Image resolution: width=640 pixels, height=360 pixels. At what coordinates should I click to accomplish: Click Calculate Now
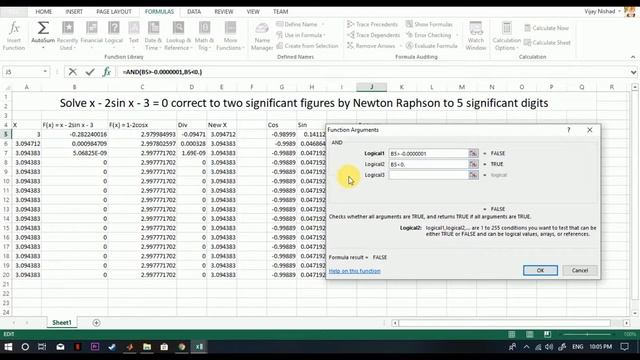pos(547,28)
